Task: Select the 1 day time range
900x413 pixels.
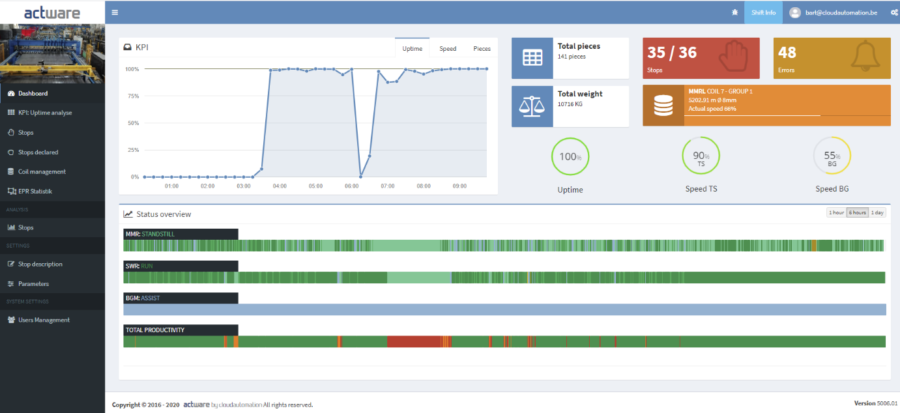Action: [x=877, y=213]
